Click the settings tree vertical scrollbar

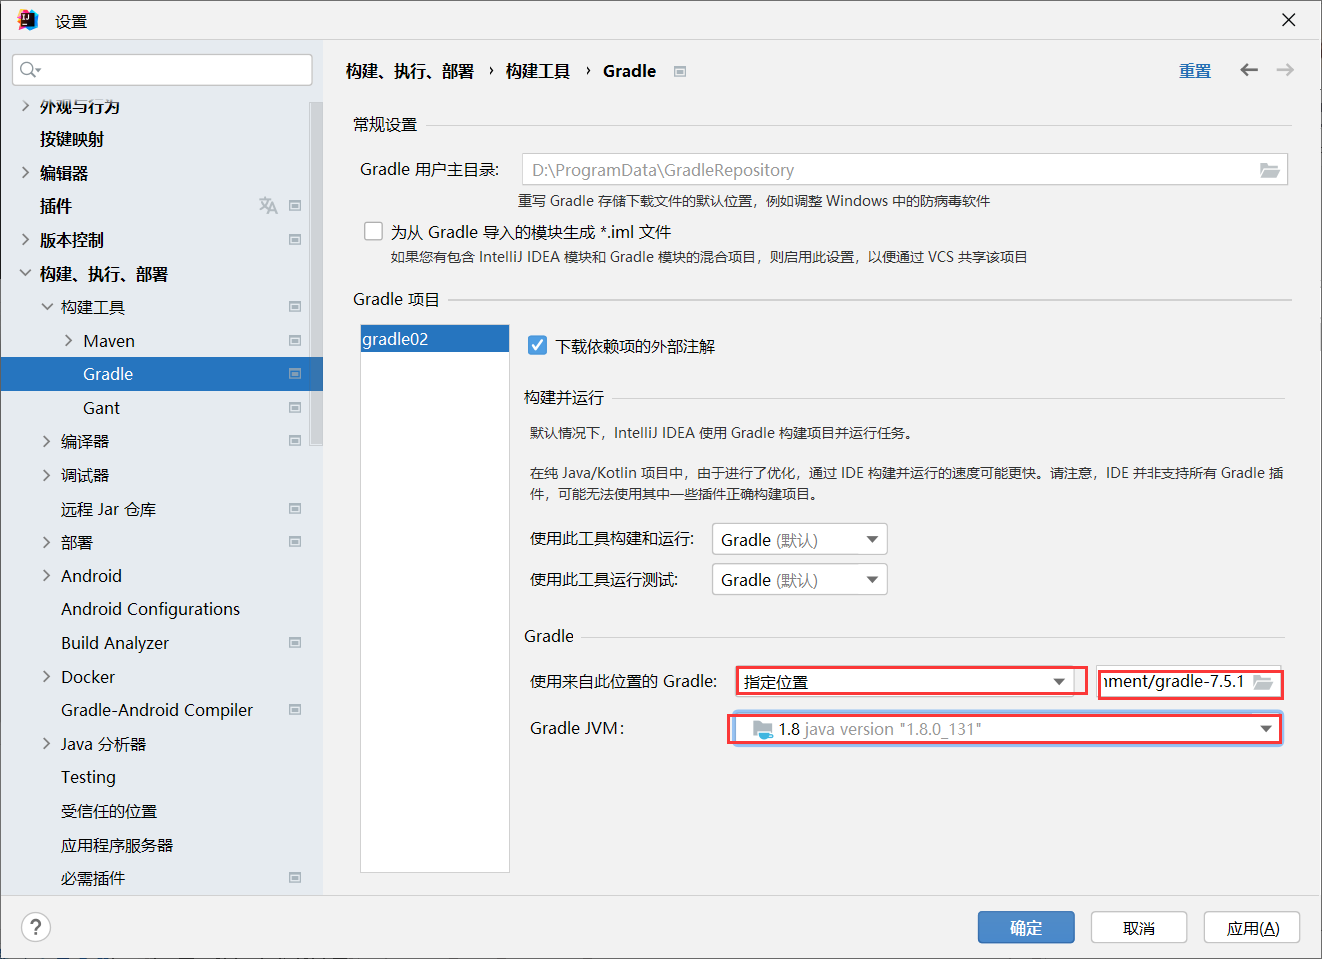(316, 273)
